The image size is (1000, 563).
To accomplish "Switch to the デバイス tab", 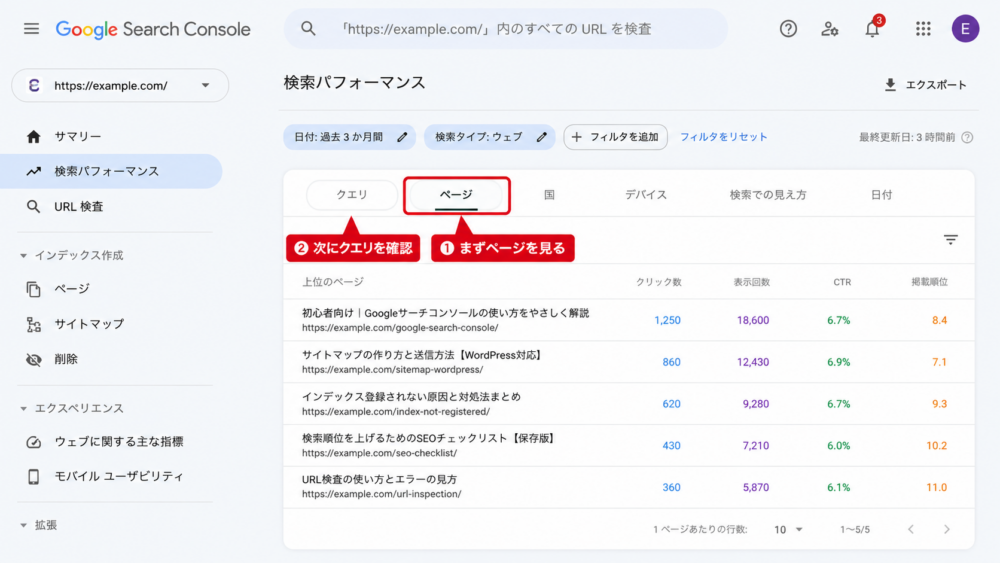I will tap(645, 195).
